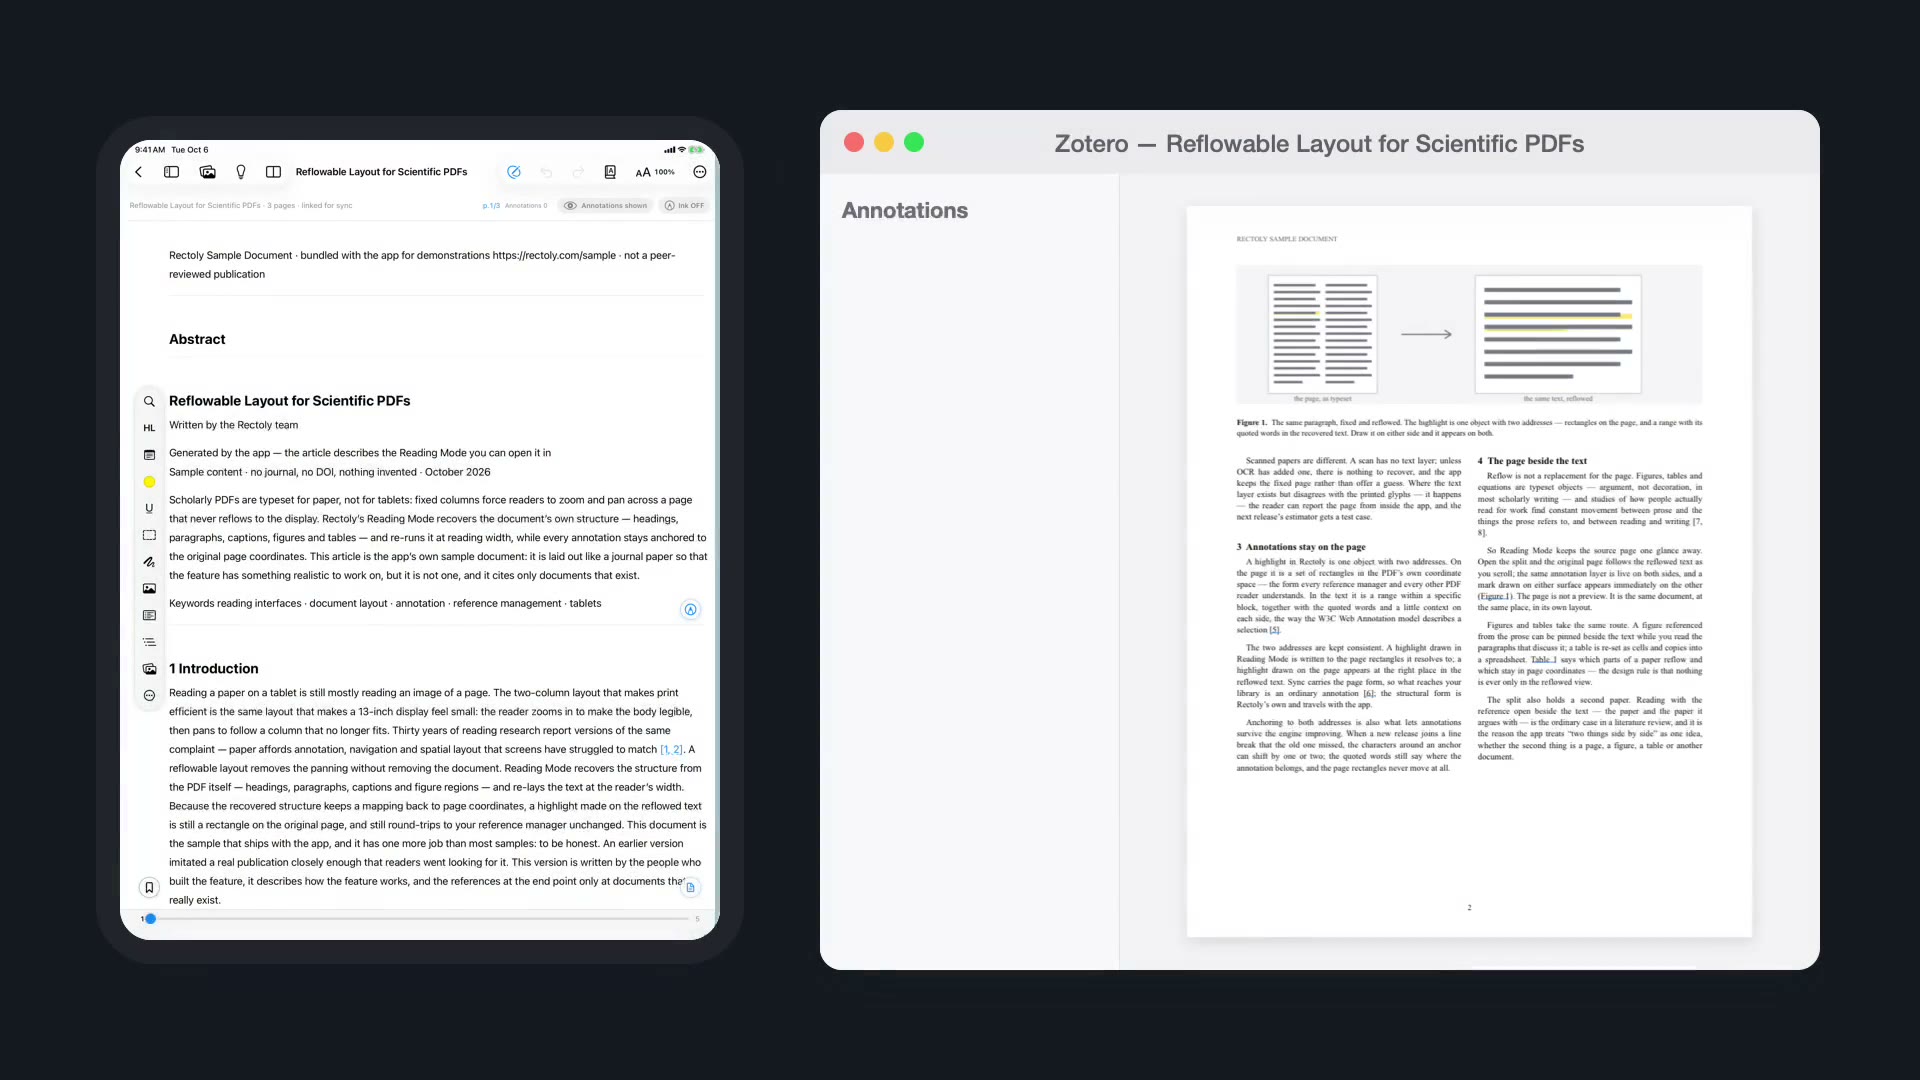Click the yellow minimize button of Zotero window
Screen dimensions: 1920x1080
click(x=884, y=142)
